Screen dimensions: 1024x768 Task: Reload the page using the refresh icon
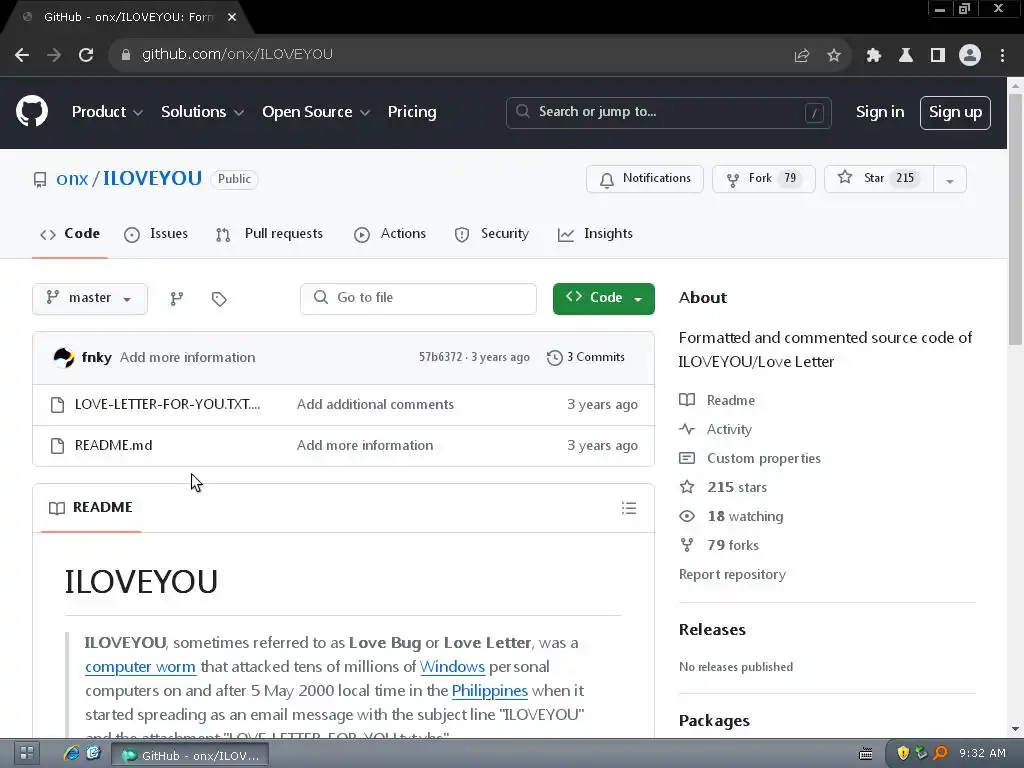pos(86,55)
